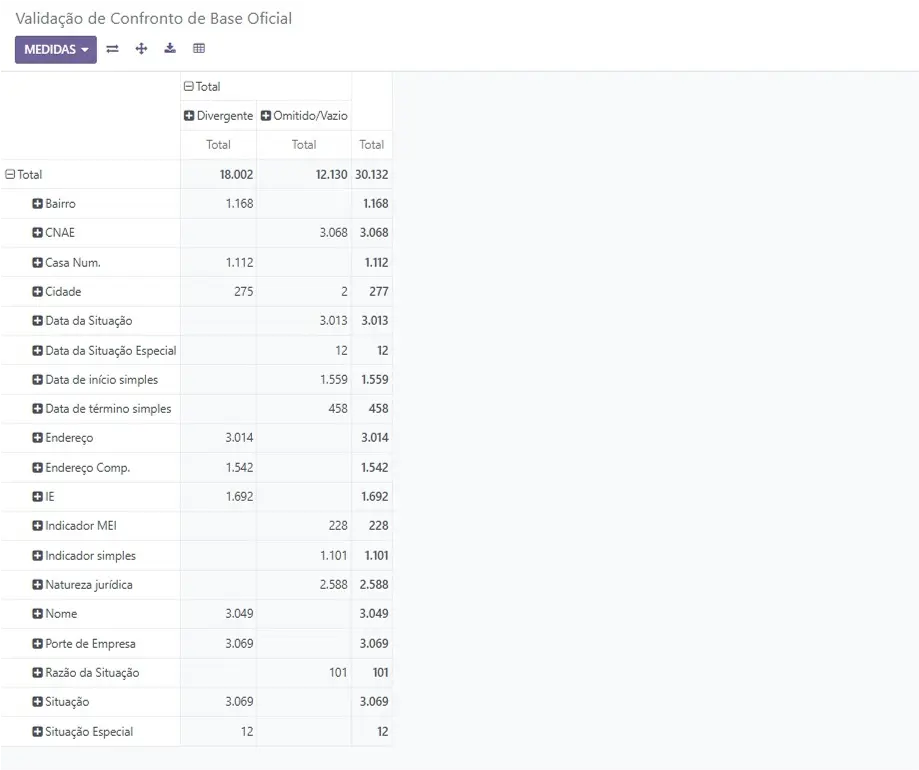Image resolution: width=919 pixels, height=770 pixels.
Task: Collapse the Total row header
Action: point(24,175)
